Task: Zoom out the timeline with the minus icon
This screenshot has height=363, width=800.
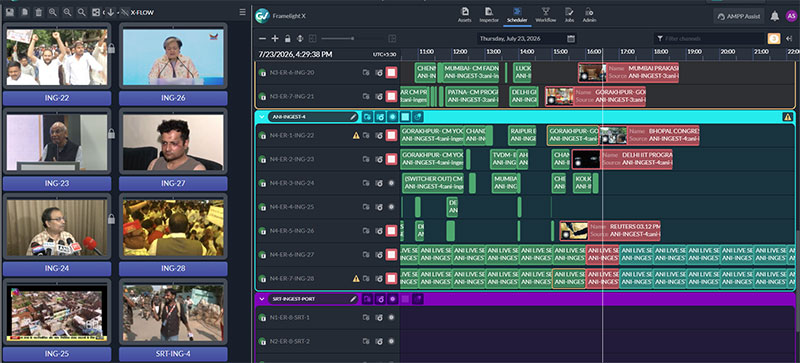Action: 262,38
